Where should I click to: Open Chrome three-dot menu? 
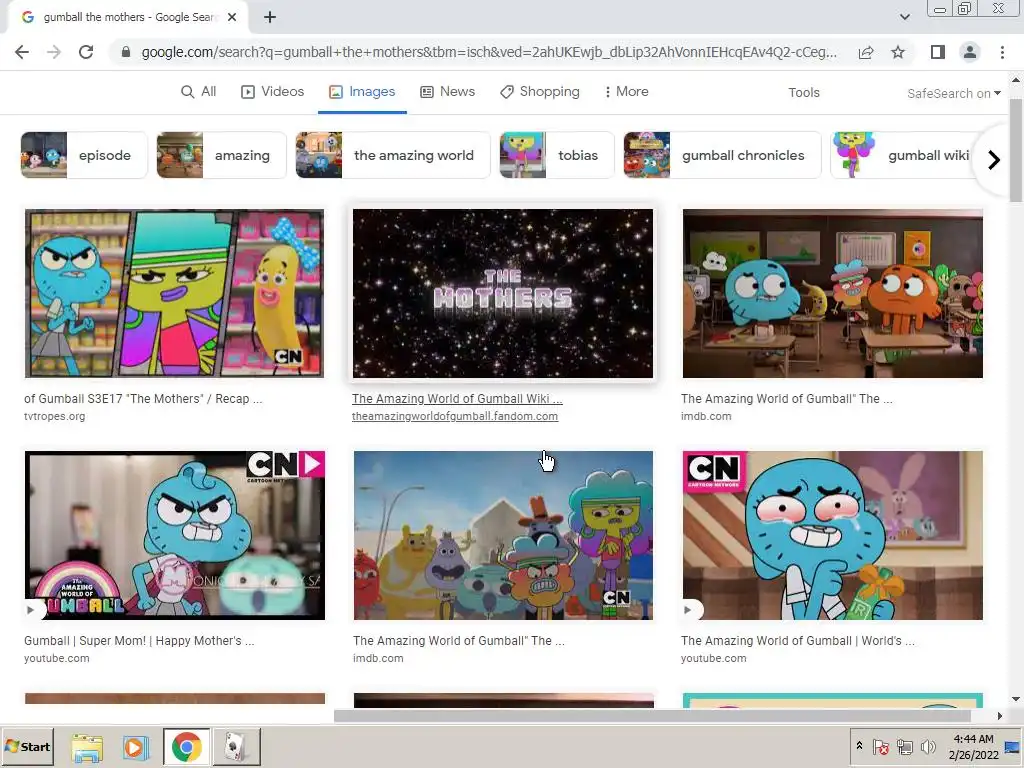pyautogui.click(x=1002, y=52)
